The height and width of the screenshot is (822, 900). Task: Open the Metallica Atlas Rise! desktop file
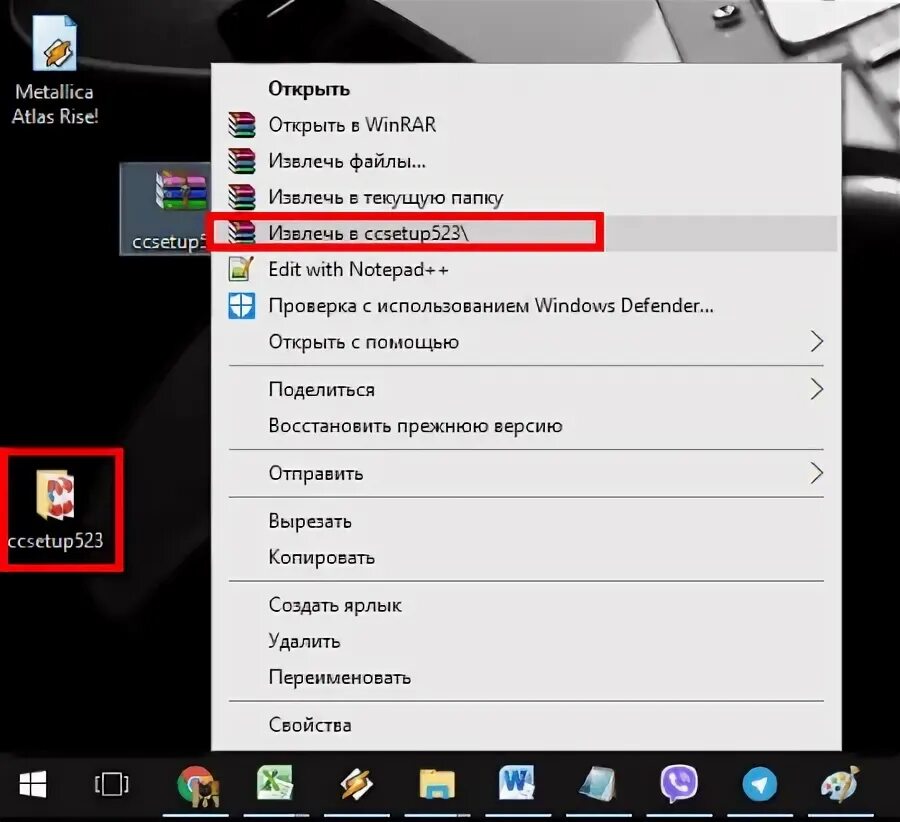[54, 69]
